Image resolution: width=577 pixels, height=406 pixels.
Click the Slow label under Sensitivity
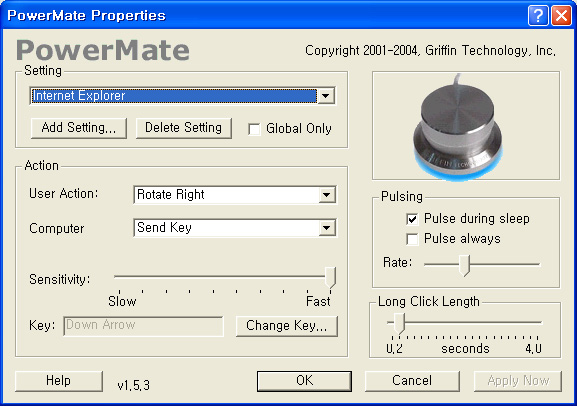(122, 301)
